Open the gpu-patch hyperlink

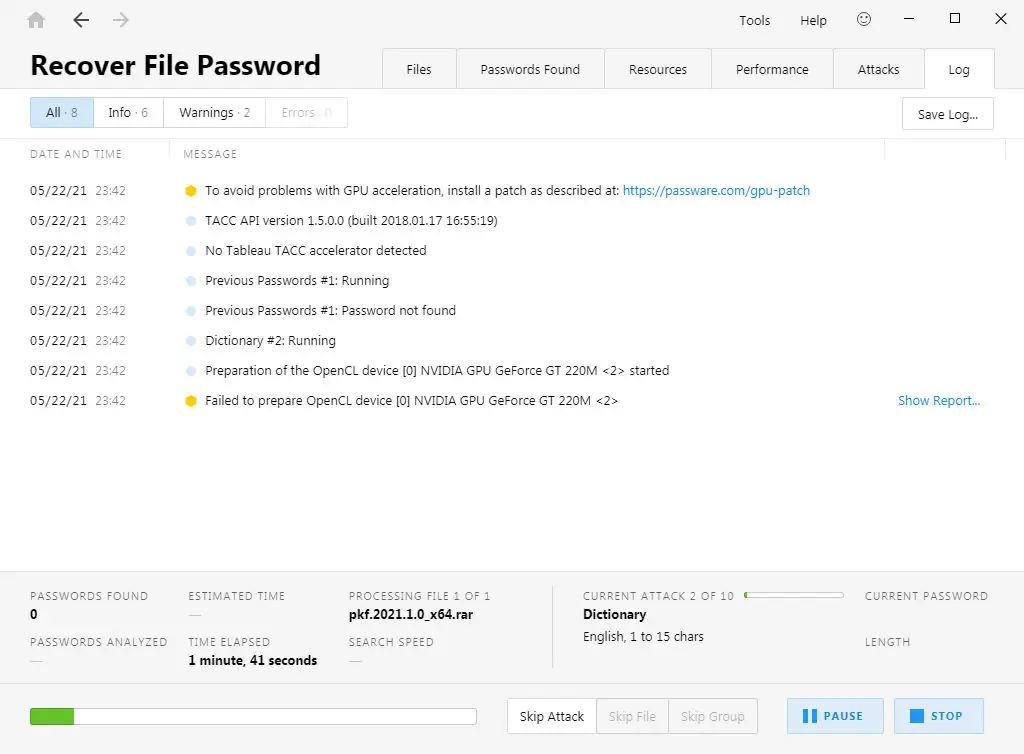[716, 190]
